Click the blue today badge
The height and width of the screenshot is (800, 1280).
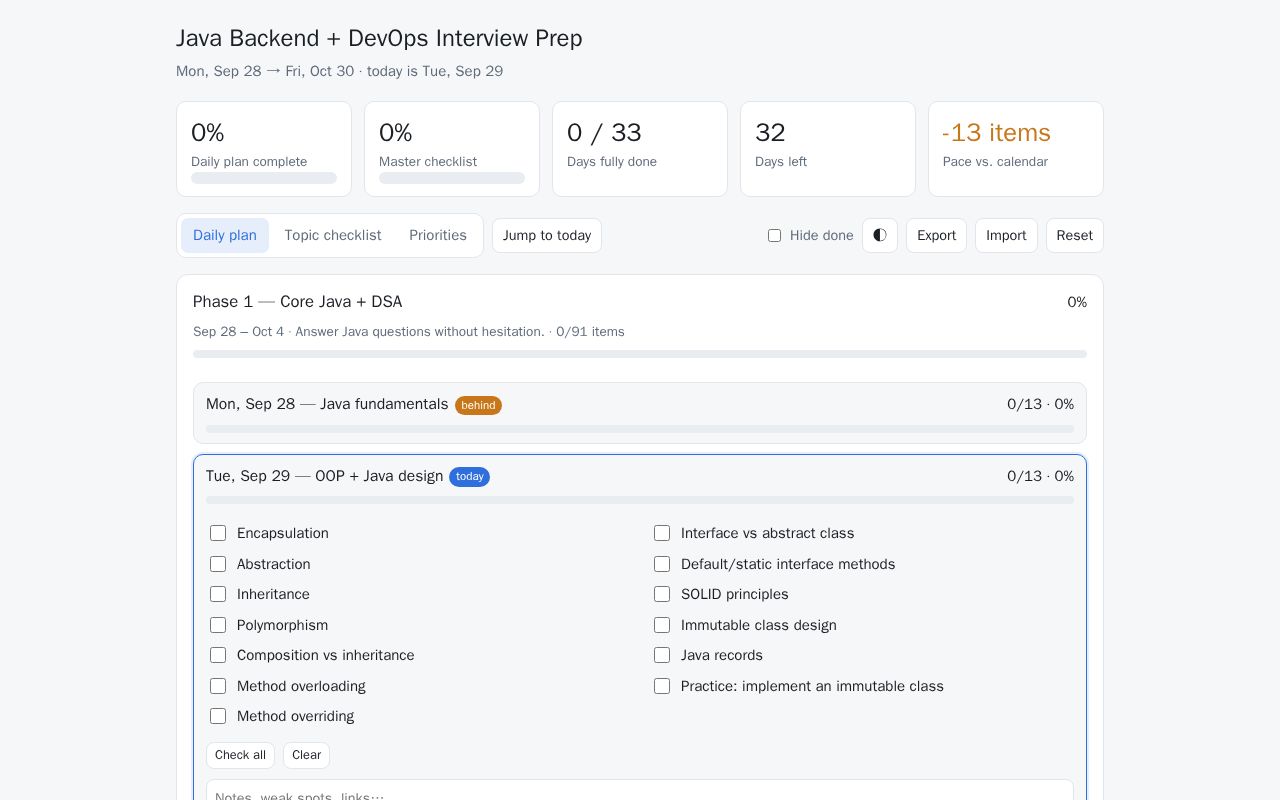pyautogui.click(x=469, y=477)
